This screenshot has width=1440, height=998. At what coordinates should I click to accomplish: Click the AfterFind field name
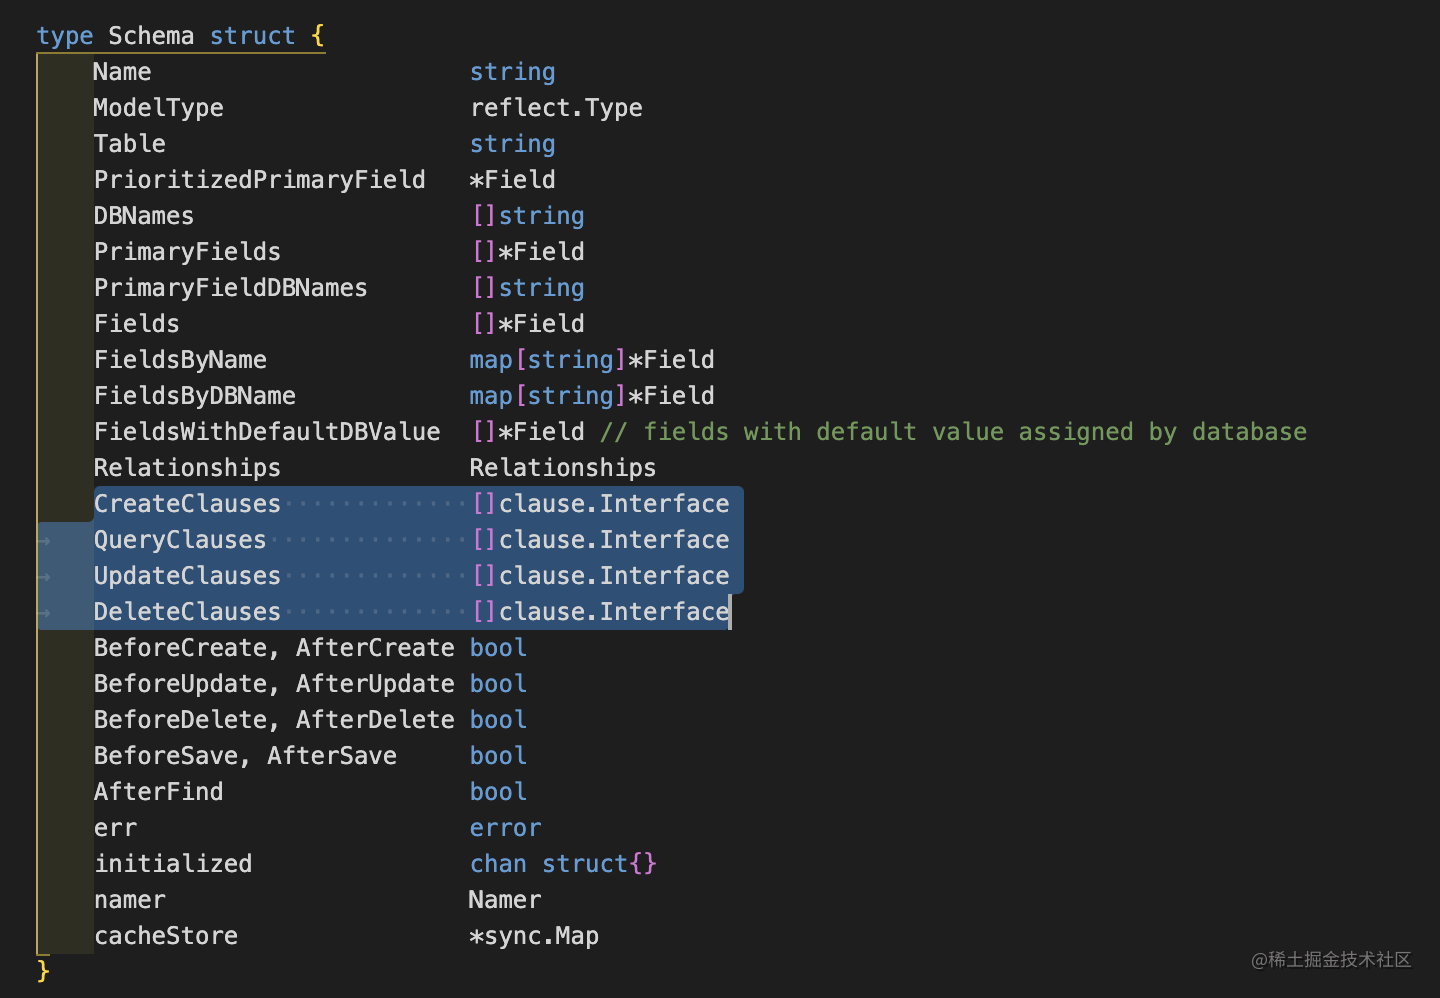(x=158, y=792)
